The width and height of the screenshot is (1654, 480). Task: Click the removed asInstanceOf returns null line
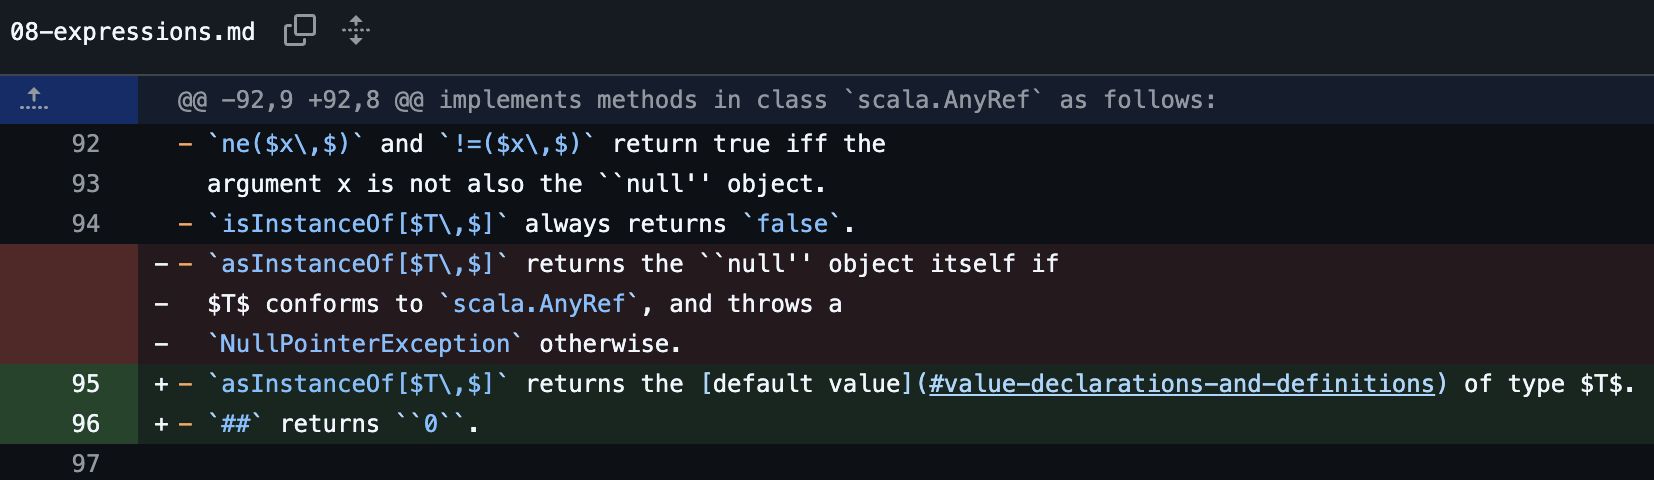pos(632,264)
